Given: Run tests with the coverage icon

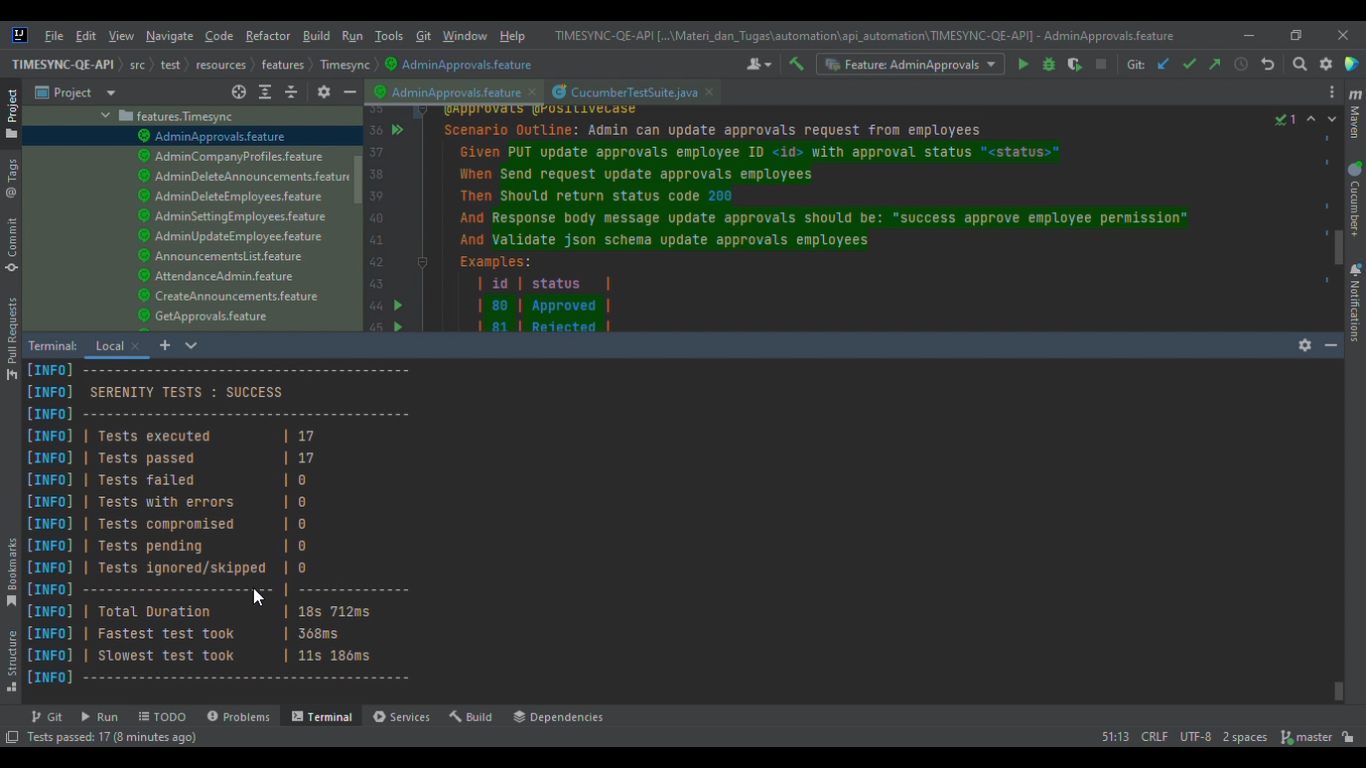Looking at the screenshot, I should click(1074, 63).
